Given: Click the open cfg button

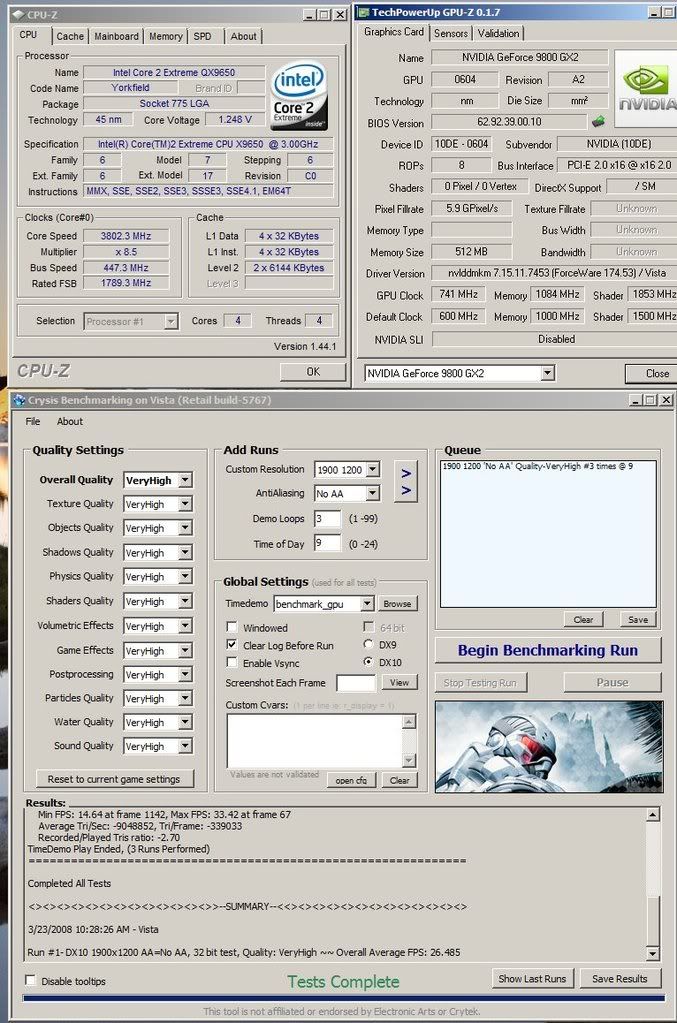Looking at the screenshot, I should click(x=352, y=780).
